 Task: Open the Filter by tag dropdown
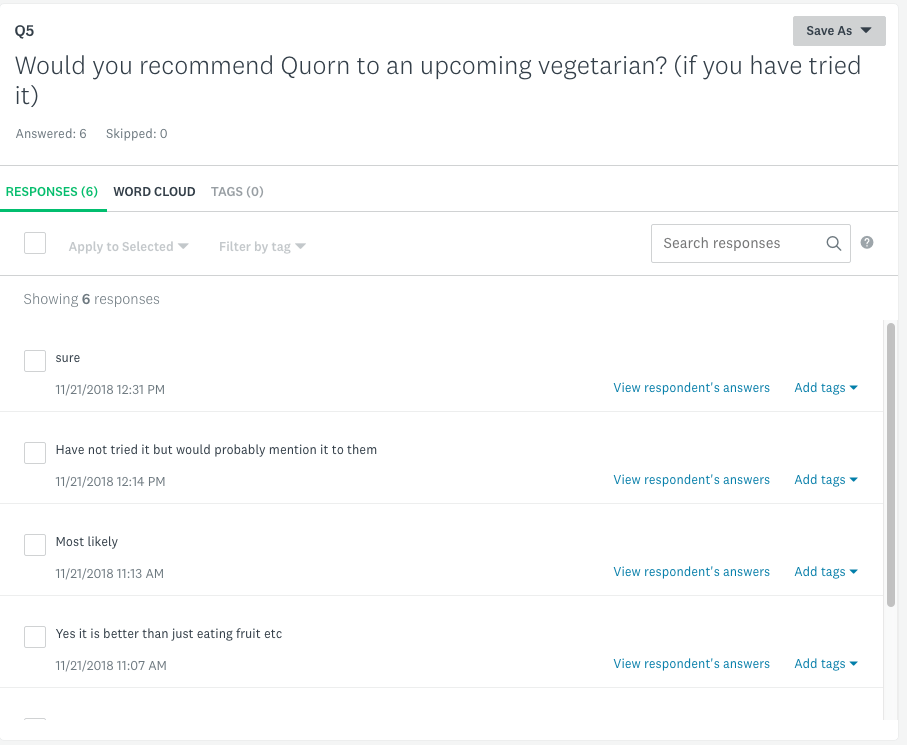261,246
